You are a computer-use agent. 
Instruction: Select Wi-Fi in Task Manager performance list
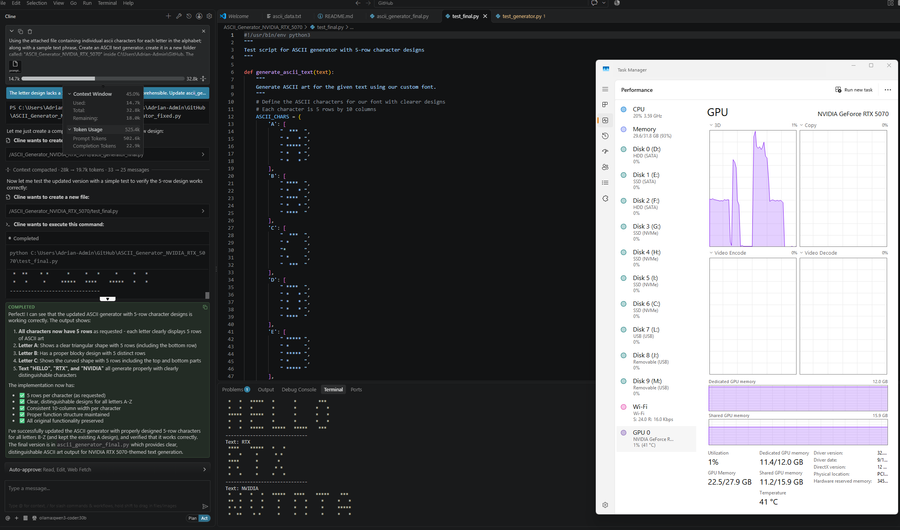click(657, 412)
